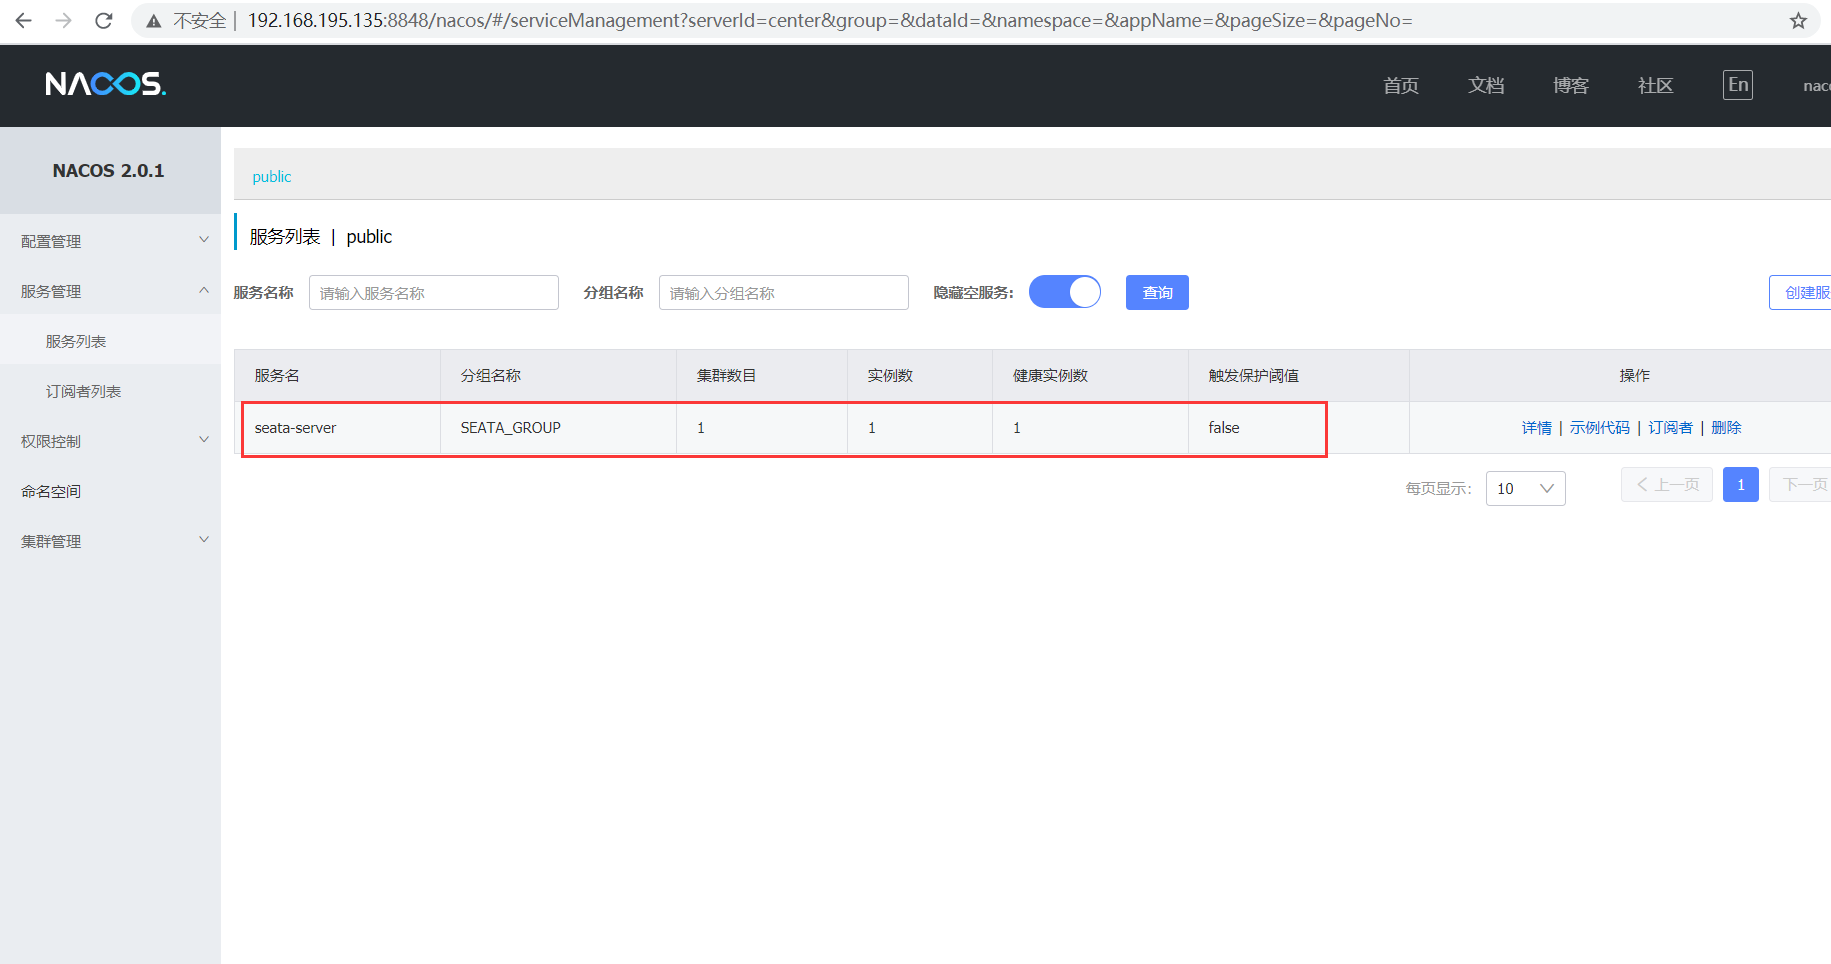Viewport: 1831px width, 964px height.
Task: Click the 下一页 next page button
Action: [x=1800, y=485]
